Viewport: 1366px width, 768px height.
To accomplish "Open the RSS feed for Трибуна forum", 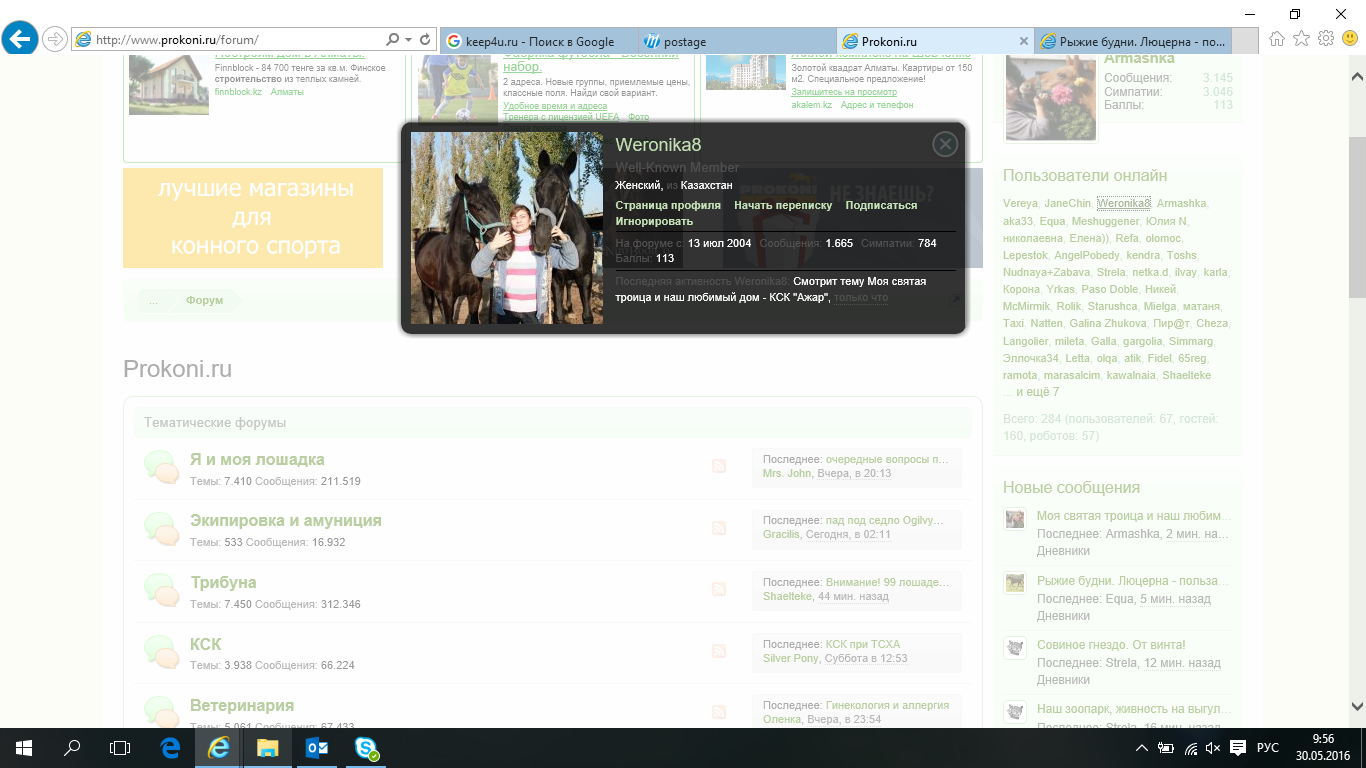I will point(718,590).
